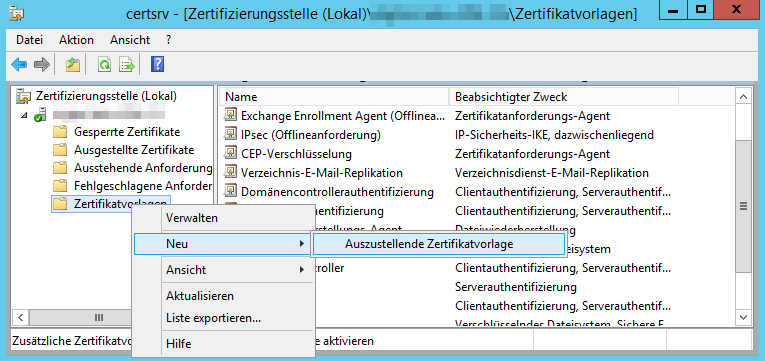Open the ? help menu
765x361 pixels.
click(168, 40)
